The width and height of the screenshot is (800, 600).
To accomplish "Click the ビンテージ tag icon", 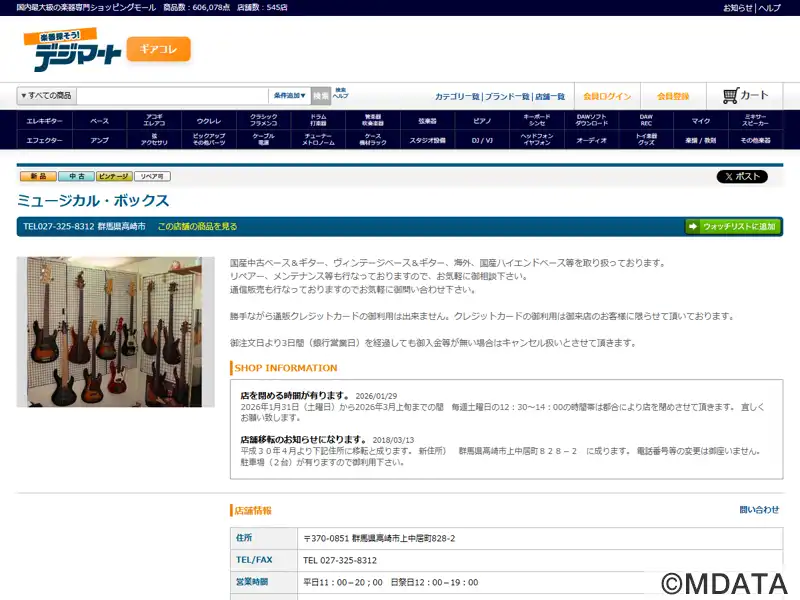I will [114, 177].
